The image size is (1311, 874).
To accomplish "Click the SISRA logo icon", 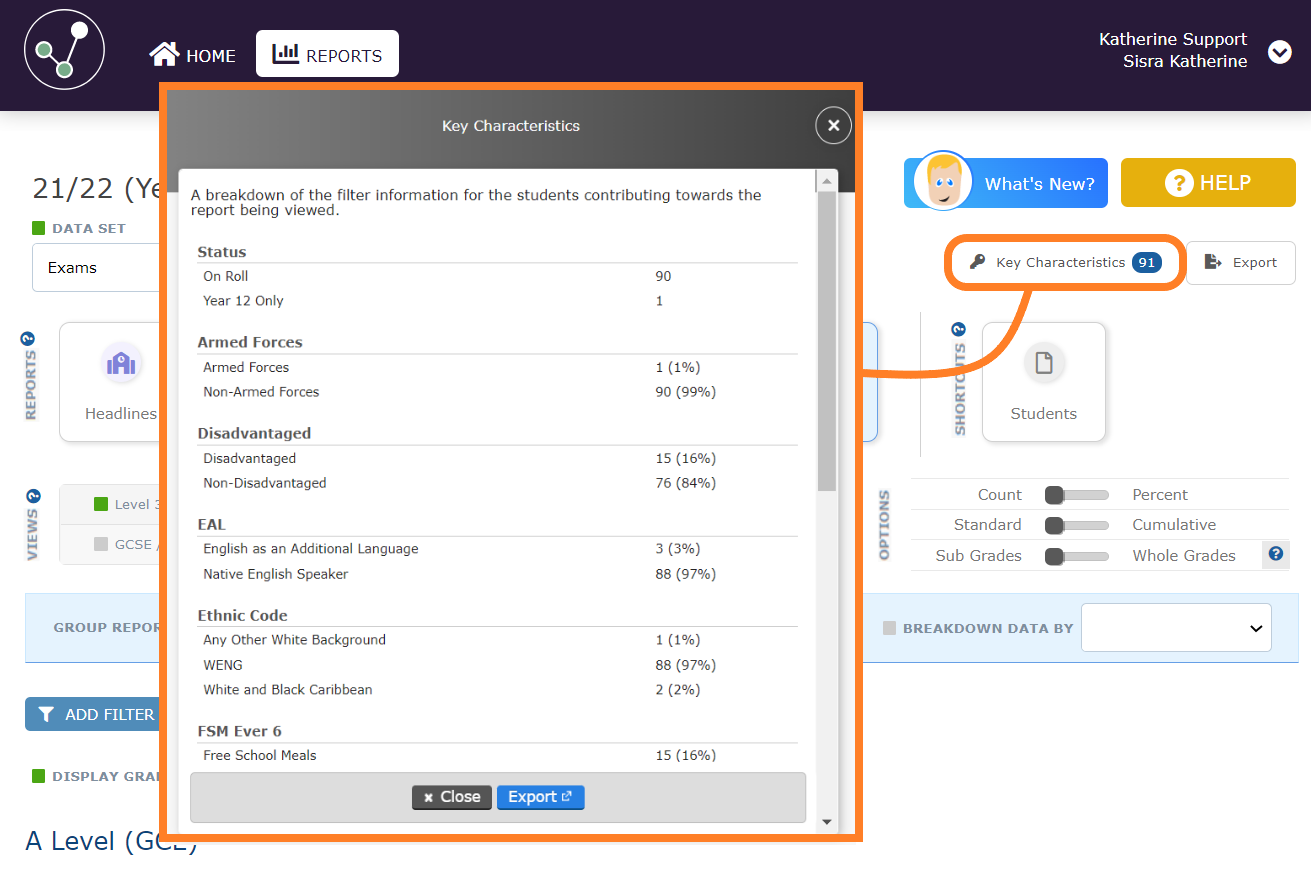I will pos(64,50).
